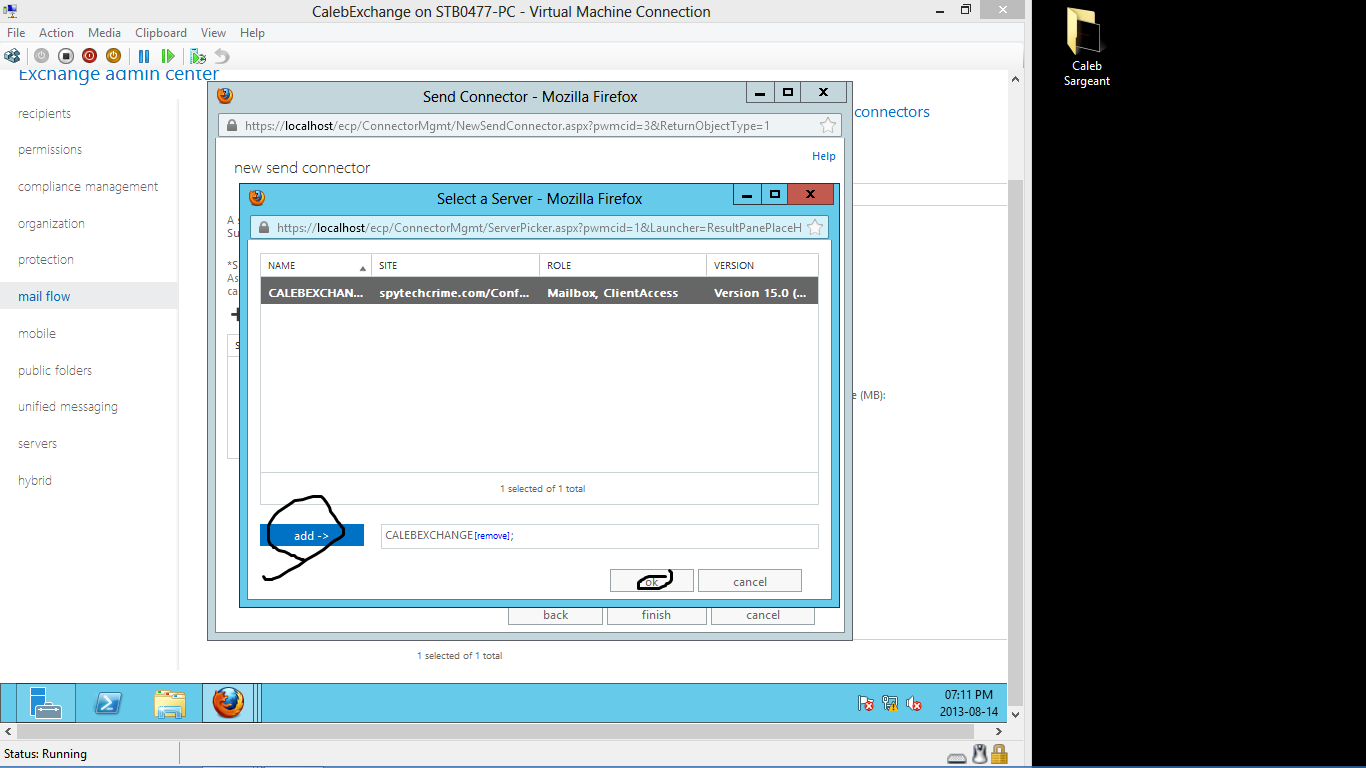This screenshot has height=768, width=1366.
Task: Click the Revert arrow icon in VM toolbar
Action: click(222, 56)
